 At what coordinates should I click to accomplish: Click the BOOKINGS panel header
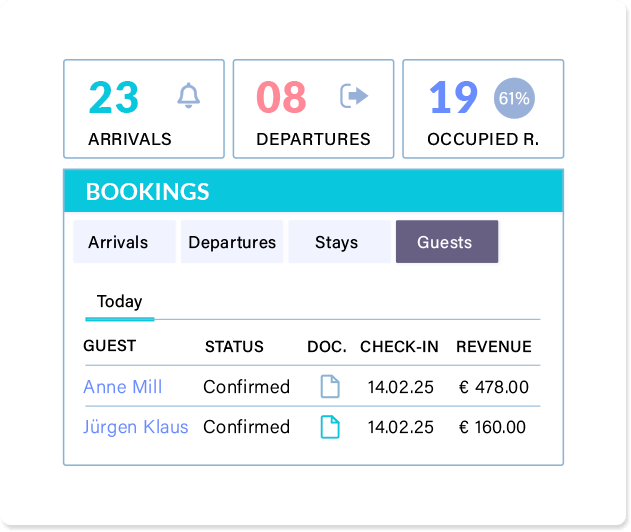[x=313, y=191]
